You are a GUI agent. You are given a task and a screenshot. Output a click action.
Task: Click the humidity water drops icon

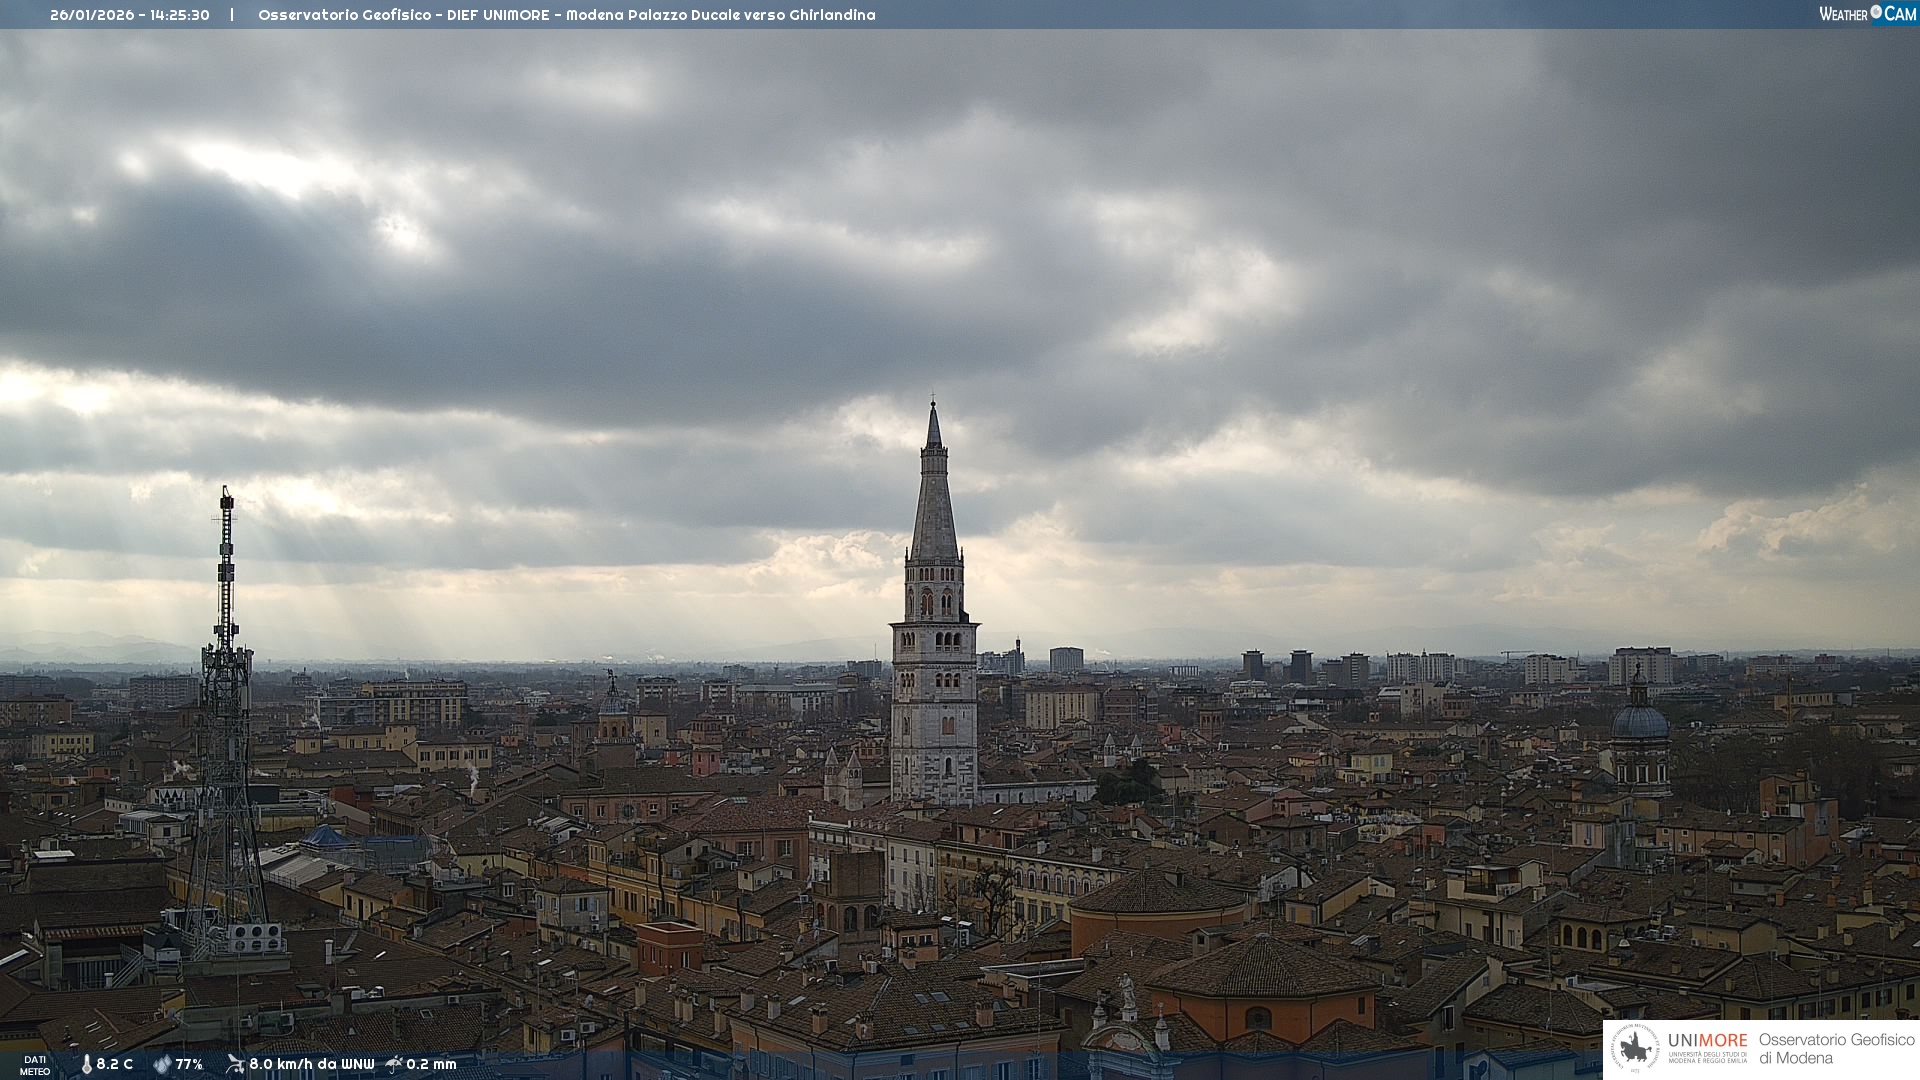162,1065
